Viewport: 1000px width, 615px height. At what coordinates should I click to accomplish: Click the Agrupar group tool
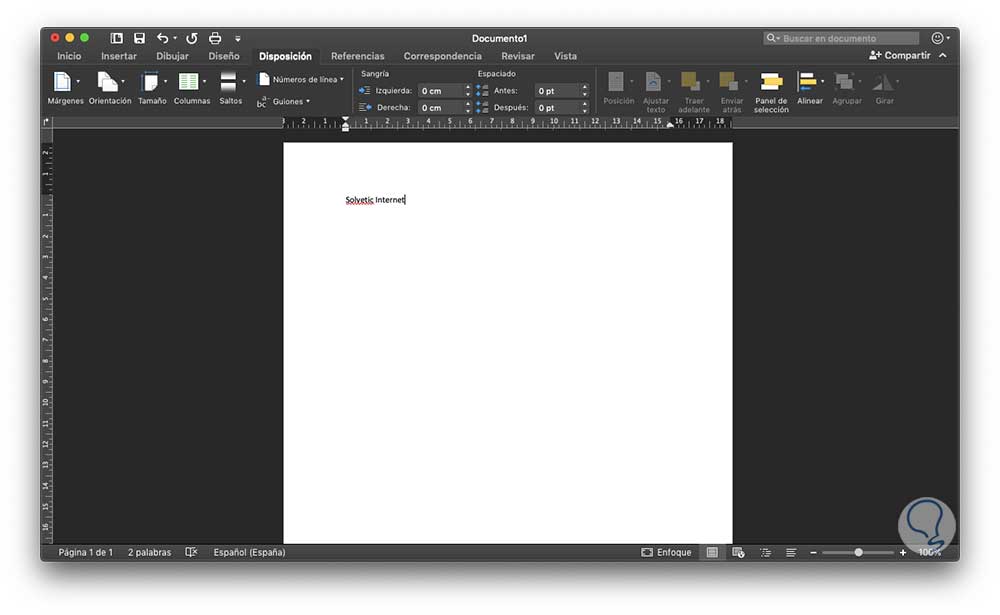tap(847, 88)
